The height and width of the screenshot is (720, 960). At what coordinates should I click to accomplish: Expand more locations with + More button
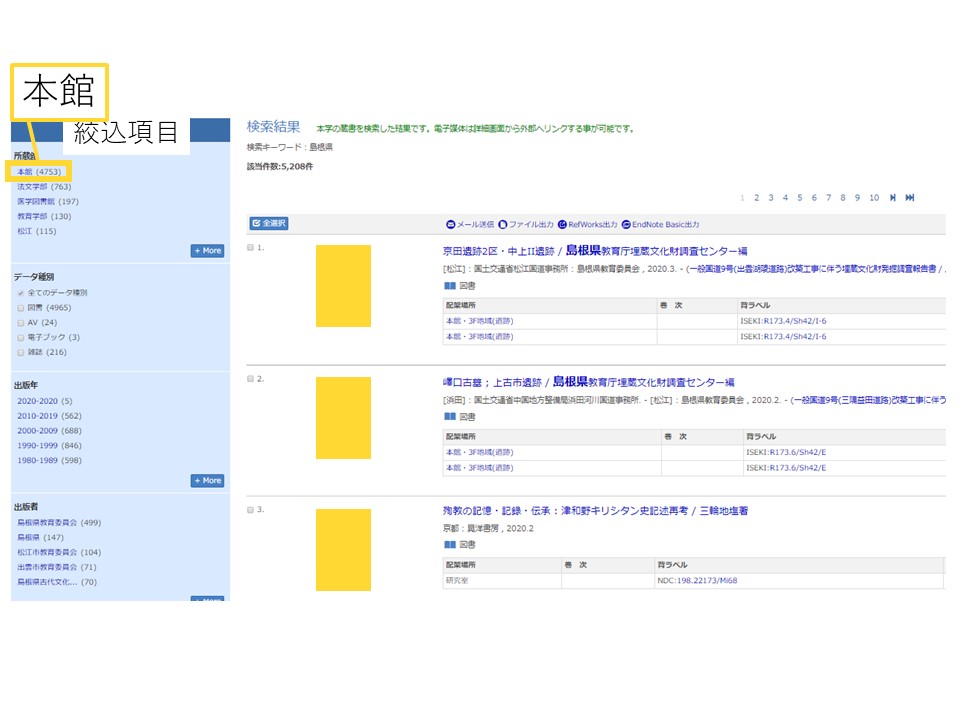(x=208, y=250)
